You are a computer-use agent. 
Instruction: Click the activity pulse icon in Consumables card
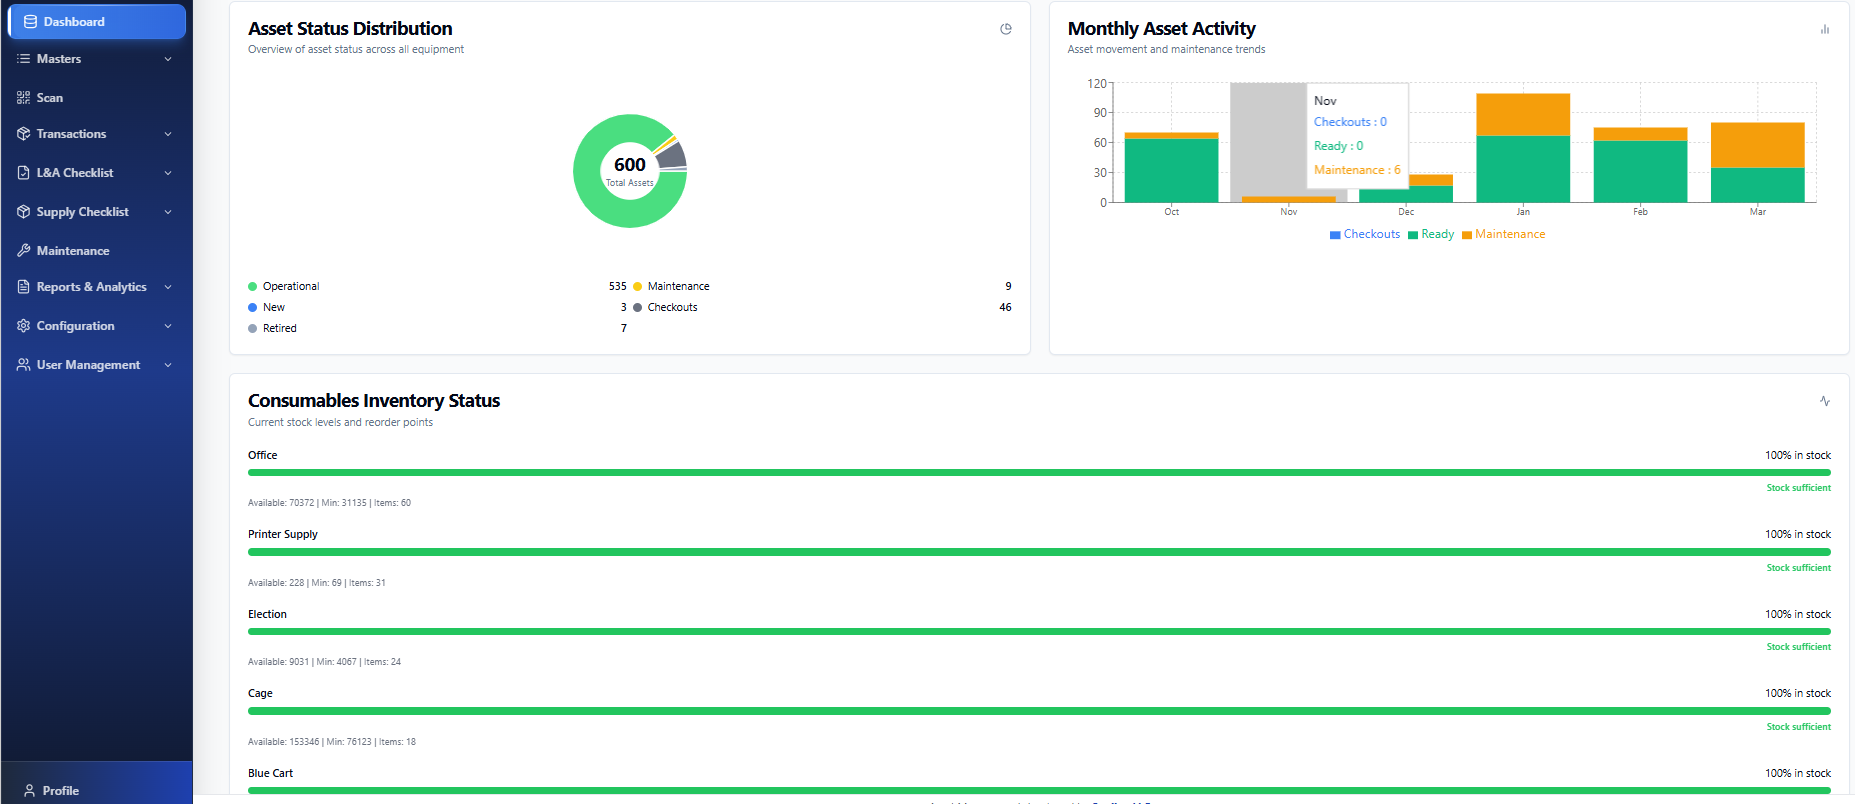[x=1825, y=401]
